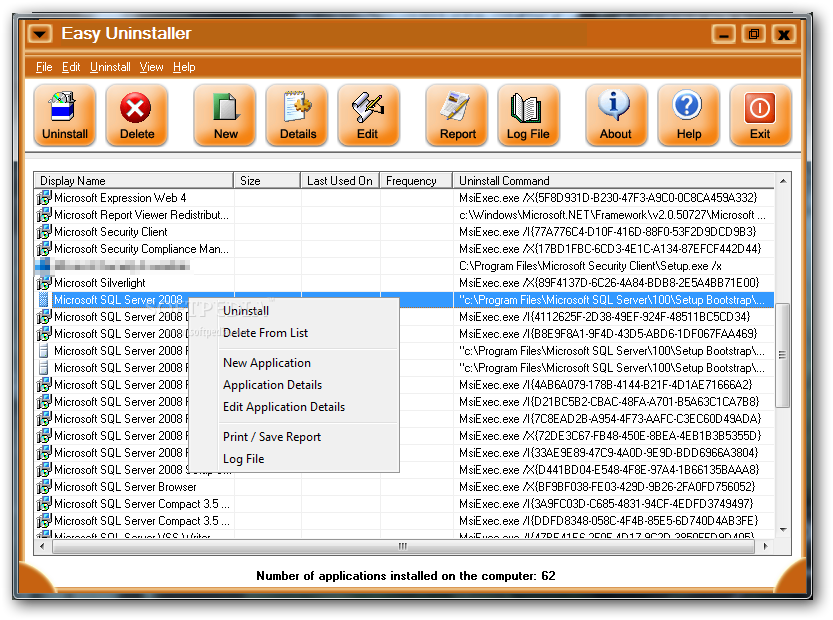Click command C:\Program Files\Microsoft Security Client\Setup.exe
833x620 pixels.
(590, 266)
